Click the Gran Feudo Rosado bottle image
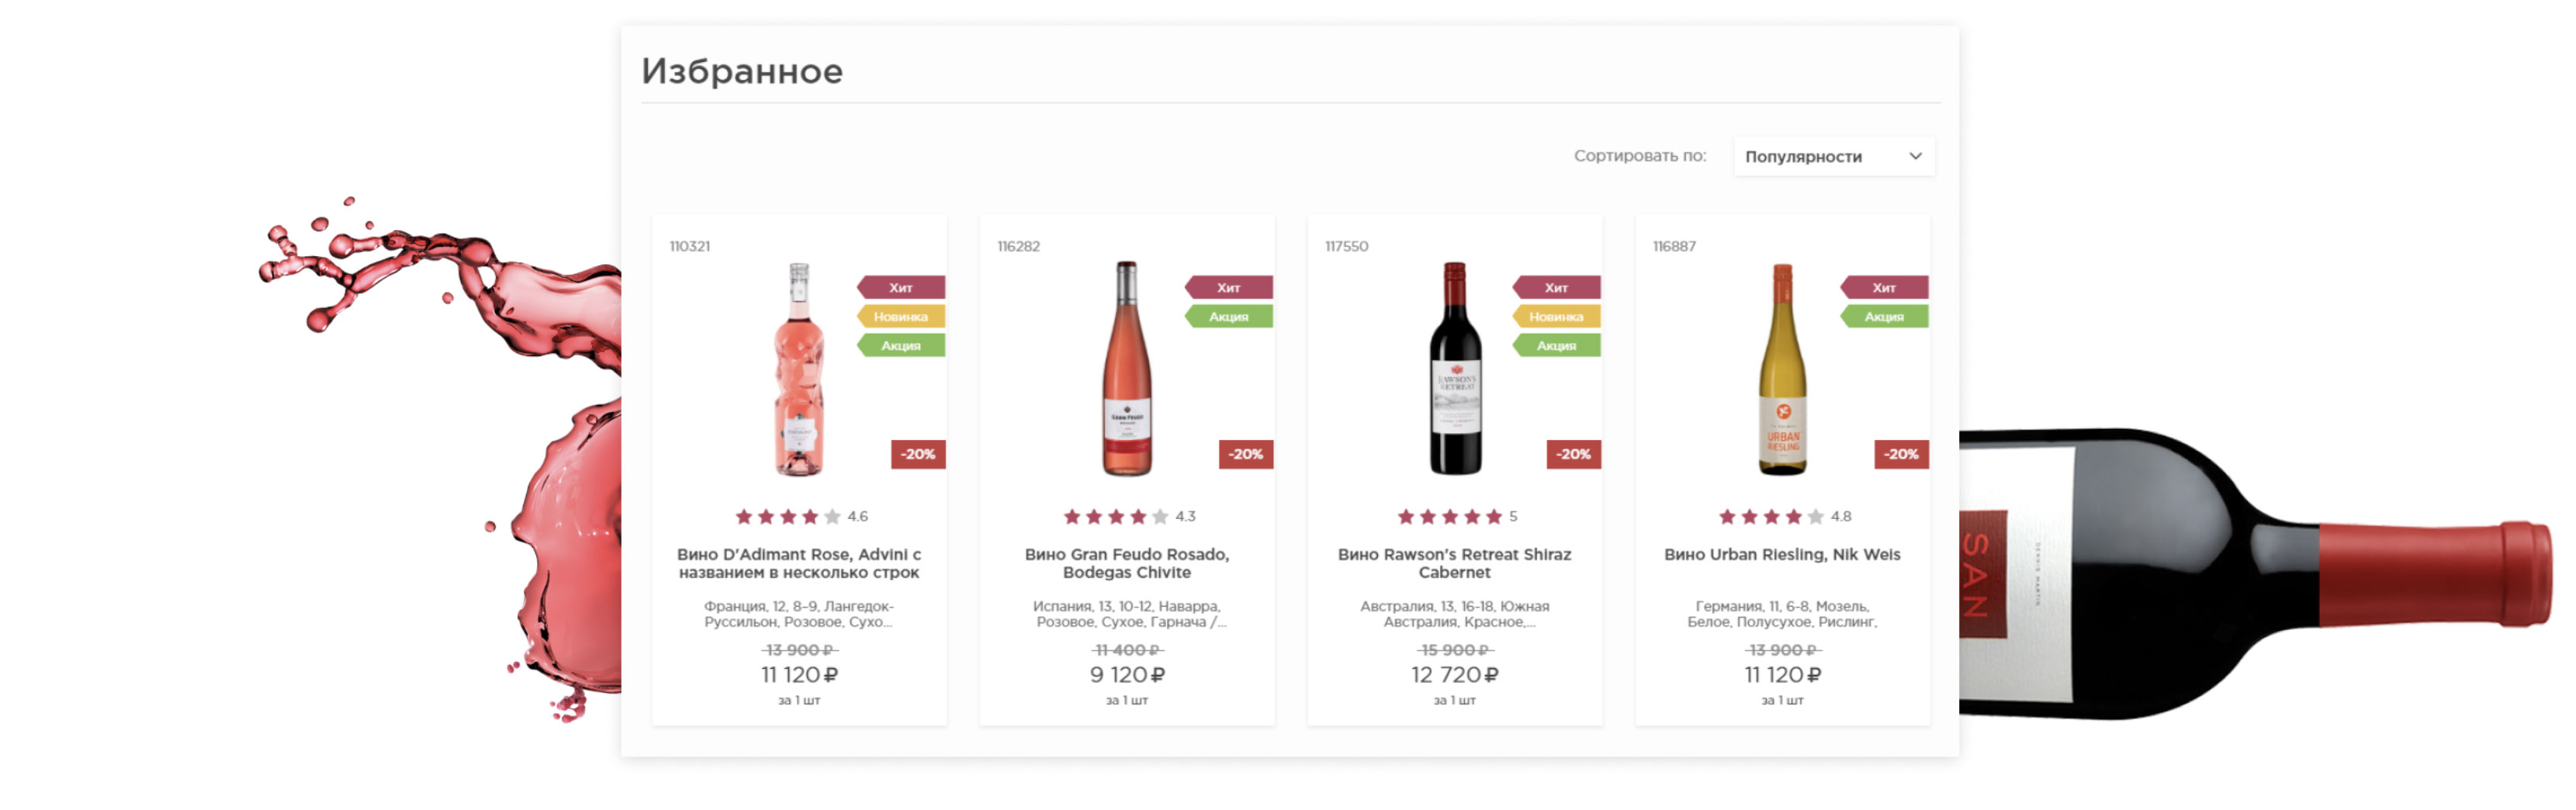 [x=1126, y=369]
